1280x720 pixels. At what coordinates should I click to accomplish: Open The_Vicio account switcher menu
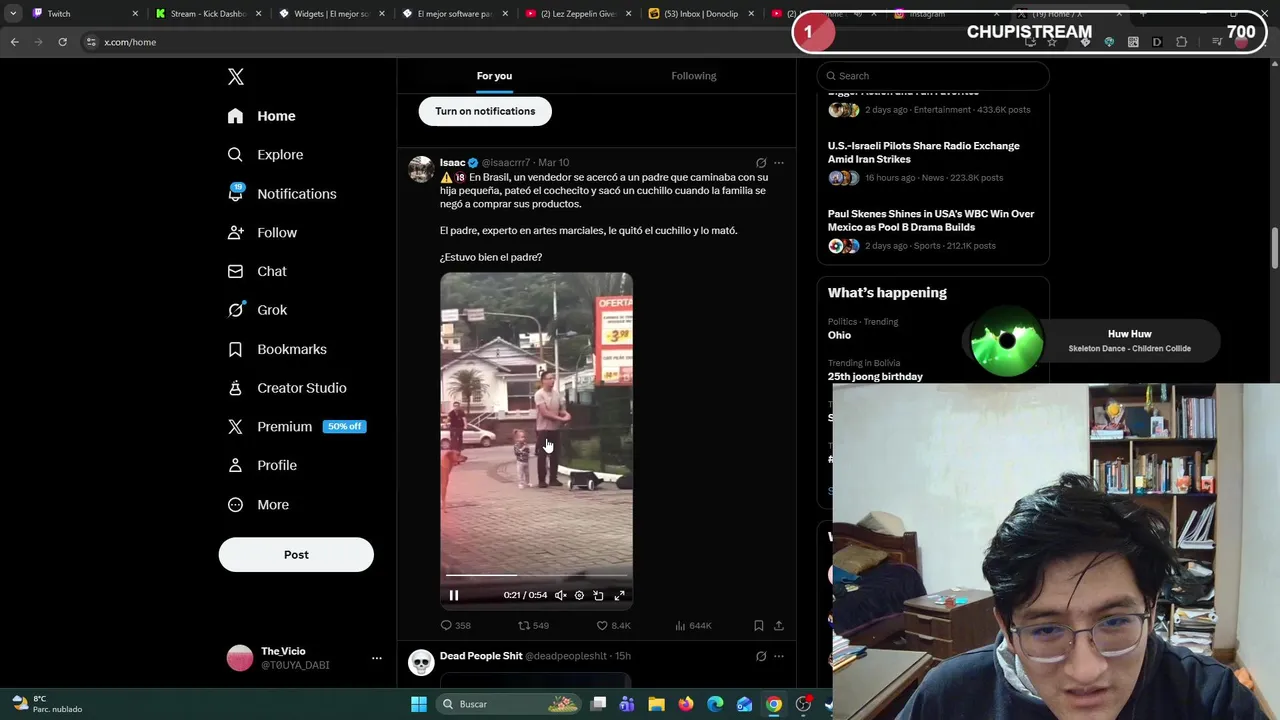click(376, 658)
